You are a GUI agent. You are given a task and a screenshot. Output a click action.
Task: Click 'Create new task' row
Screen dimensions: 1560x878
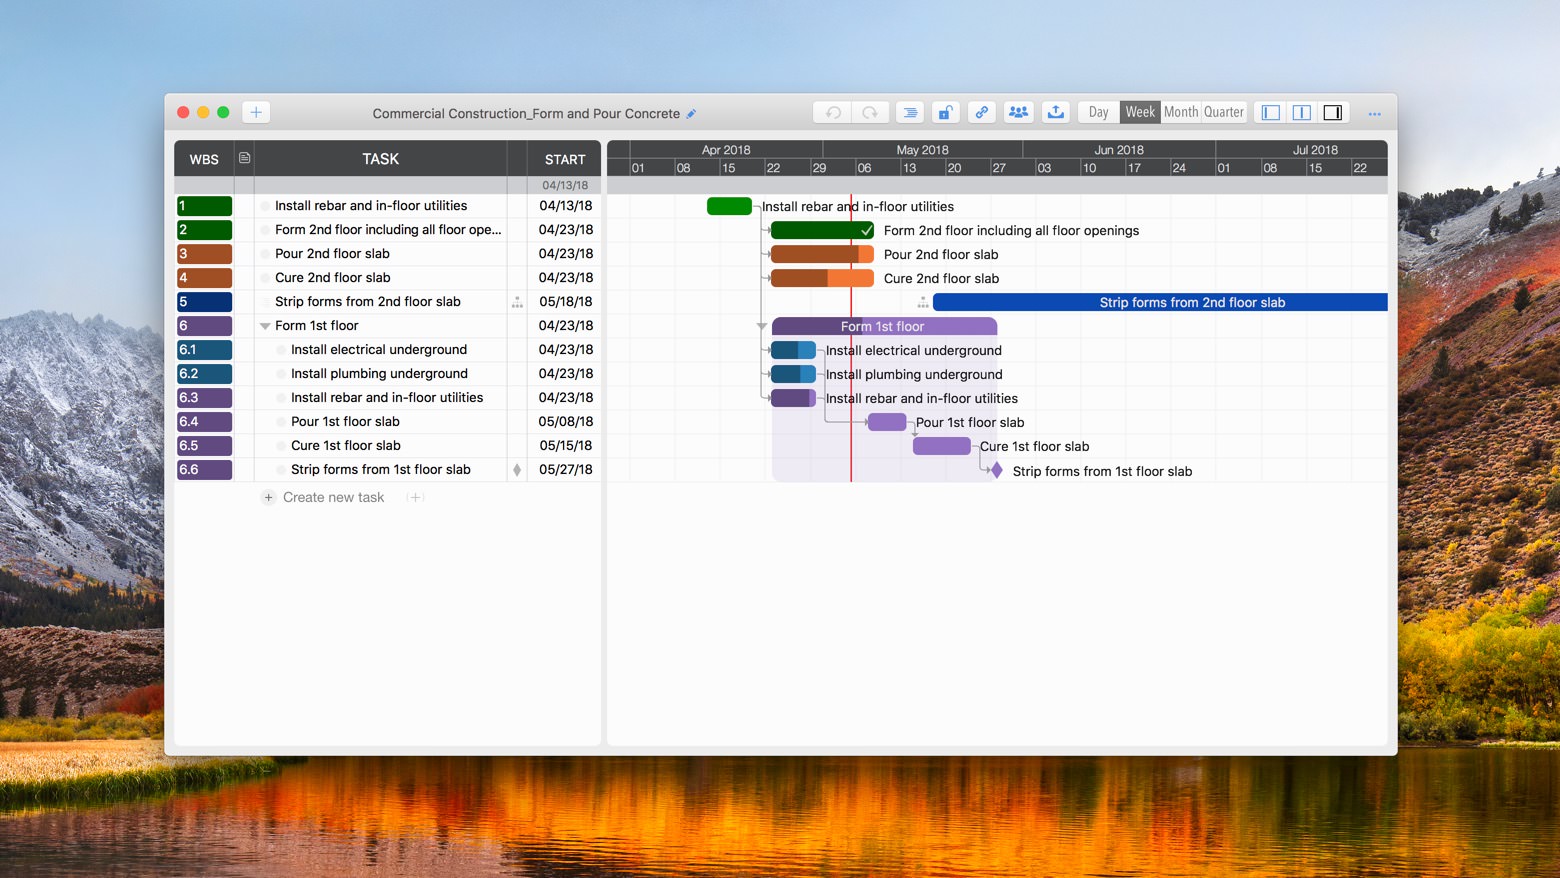coord(333,498)
